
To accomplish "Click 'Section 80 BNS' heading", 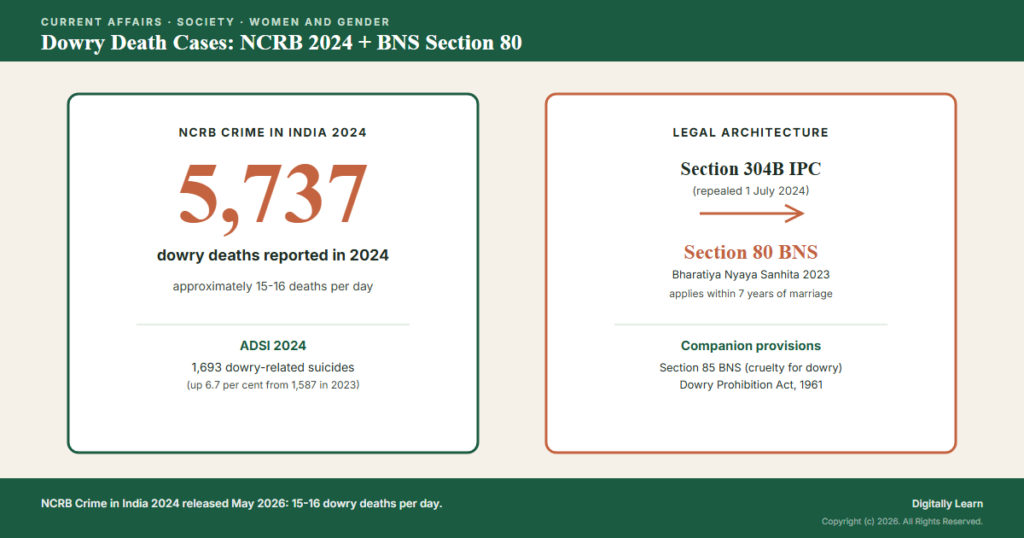I will [751, 252].
